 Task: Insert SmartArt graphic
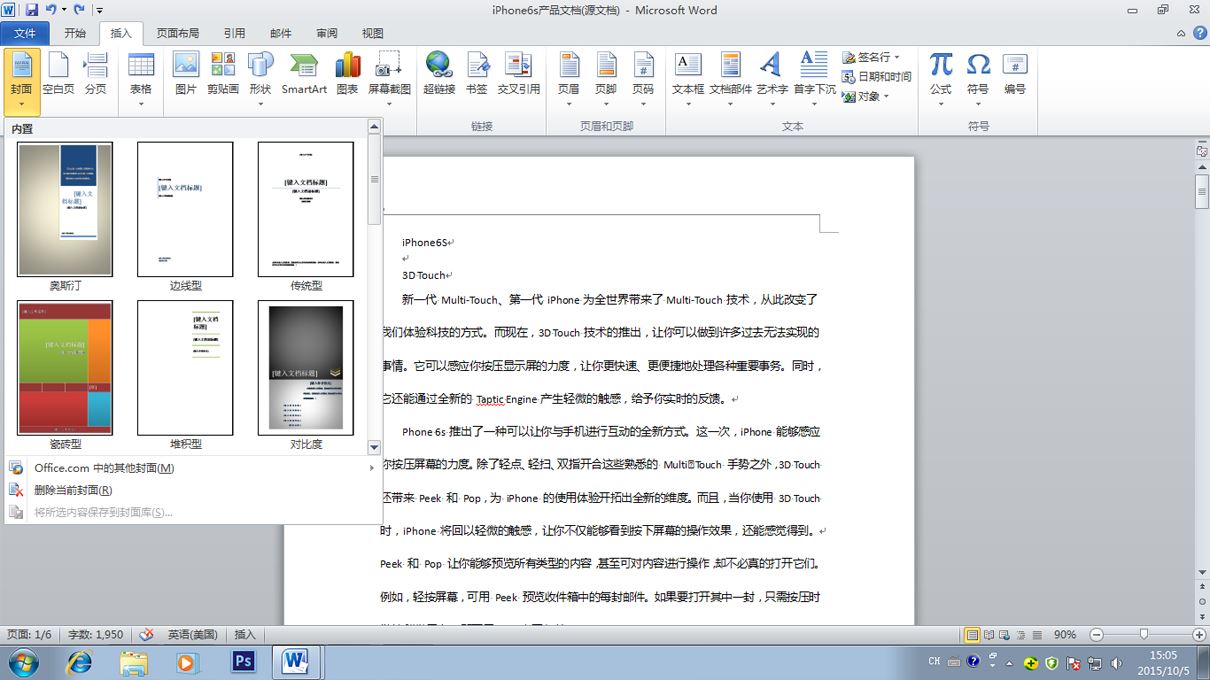tap(304, 75)
